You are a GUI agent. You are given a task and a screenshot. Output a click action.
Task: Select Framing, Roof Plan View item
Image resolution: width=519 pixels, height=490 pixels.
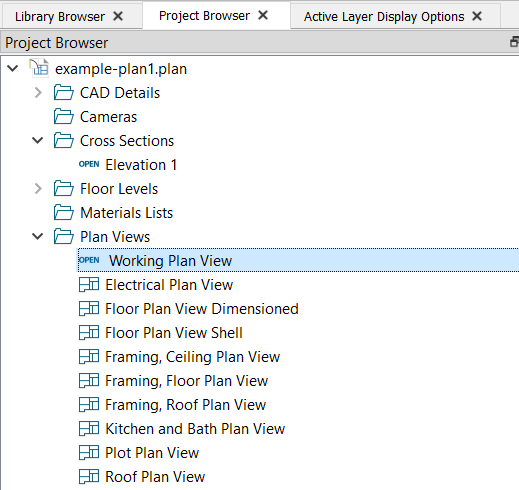pyautogui.click(x=186, y=405)
